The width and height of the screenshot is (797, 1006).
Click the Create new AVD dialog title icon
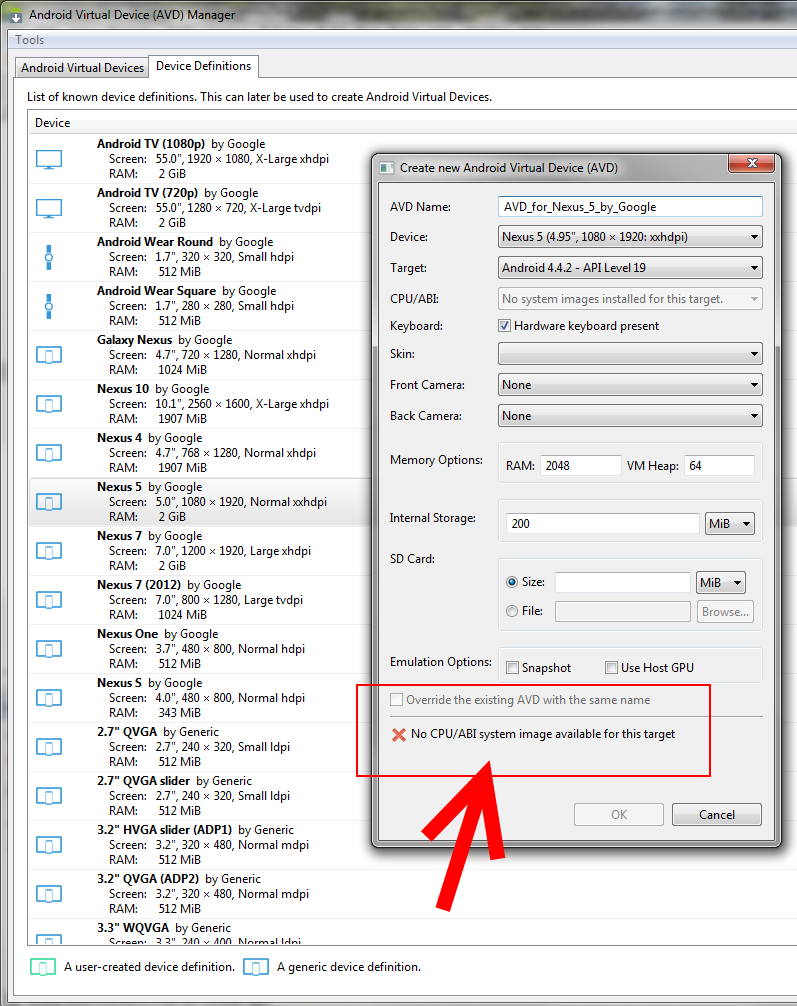point(386,168)
